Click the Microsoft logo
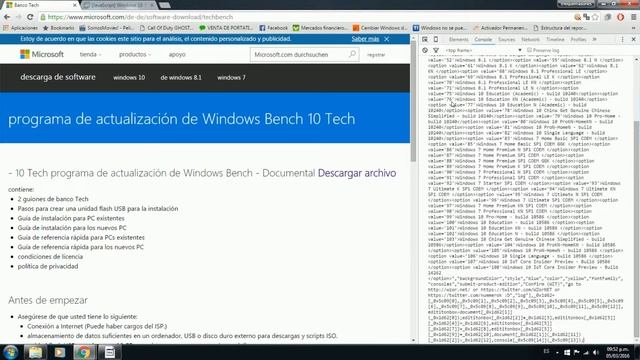The image size is (640, 360). coord(42,54)
